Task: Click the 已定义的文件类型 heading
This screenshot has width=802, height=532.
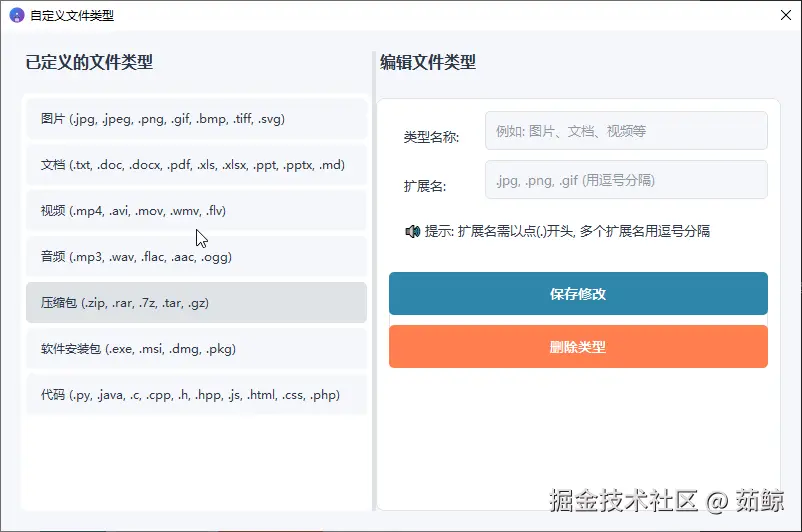Action: tap(89, 62)
